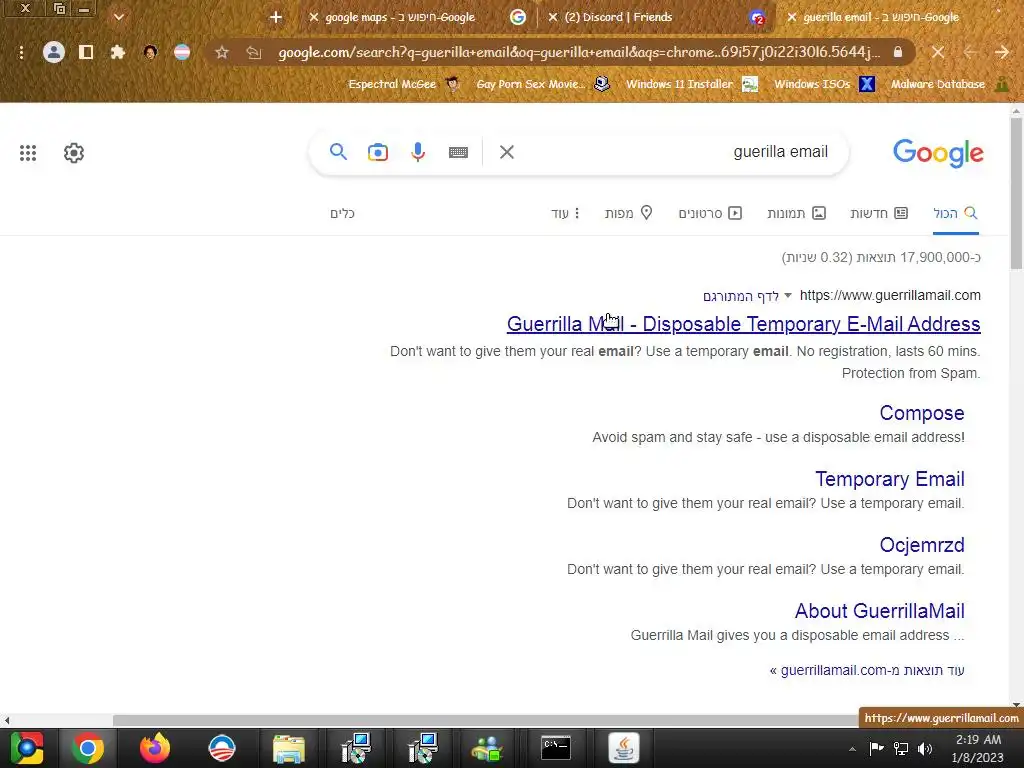
Task: Open the on-screen keyboard icon in the search box
Action: tap(458, 152)
